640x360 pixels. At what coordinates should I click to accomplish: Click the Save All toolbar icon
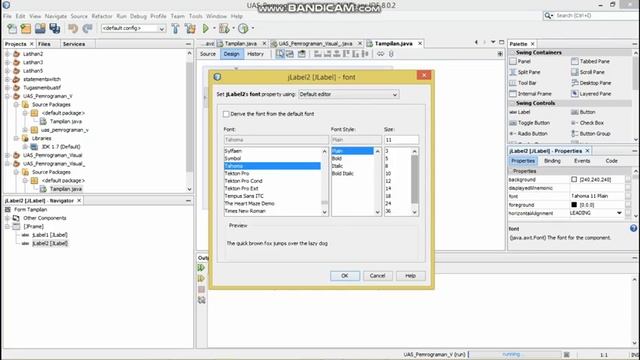55,29
